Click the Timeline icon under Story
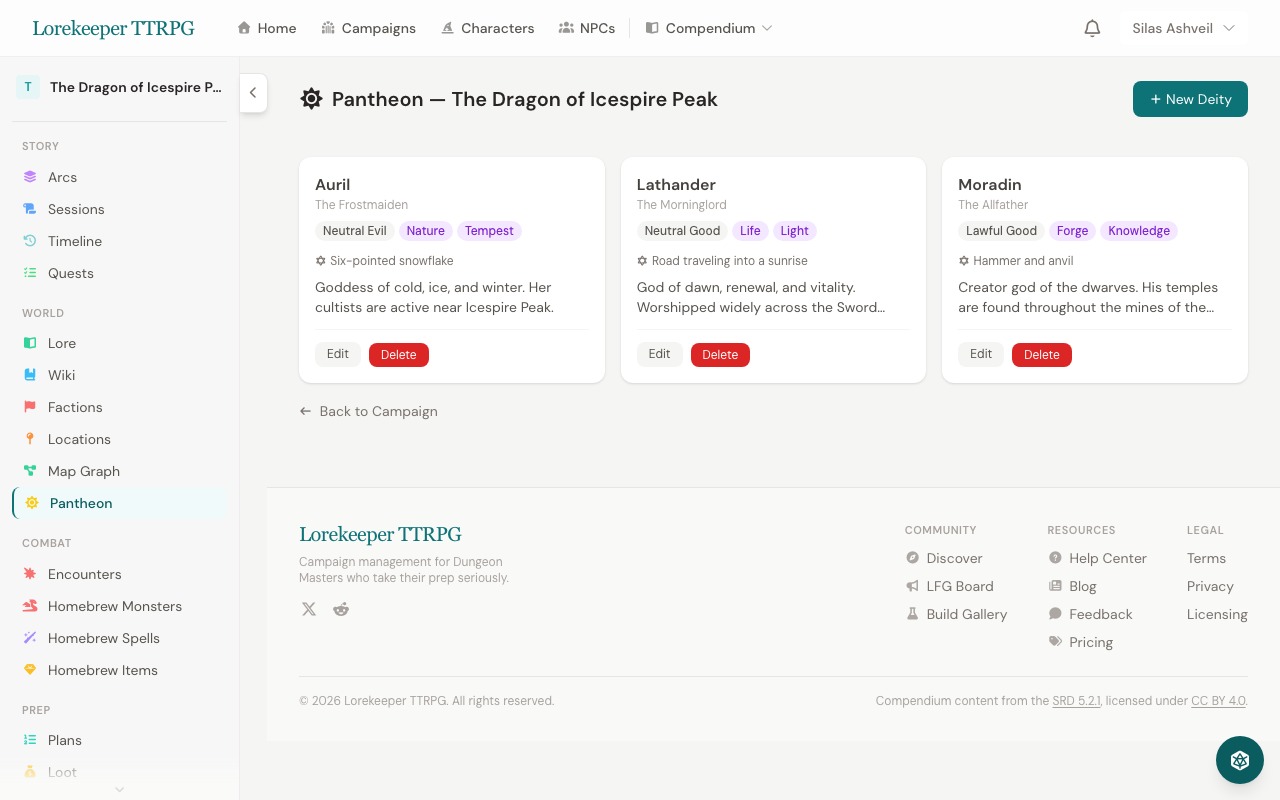This screenshot has width=1280, height=800. point(30,241)
